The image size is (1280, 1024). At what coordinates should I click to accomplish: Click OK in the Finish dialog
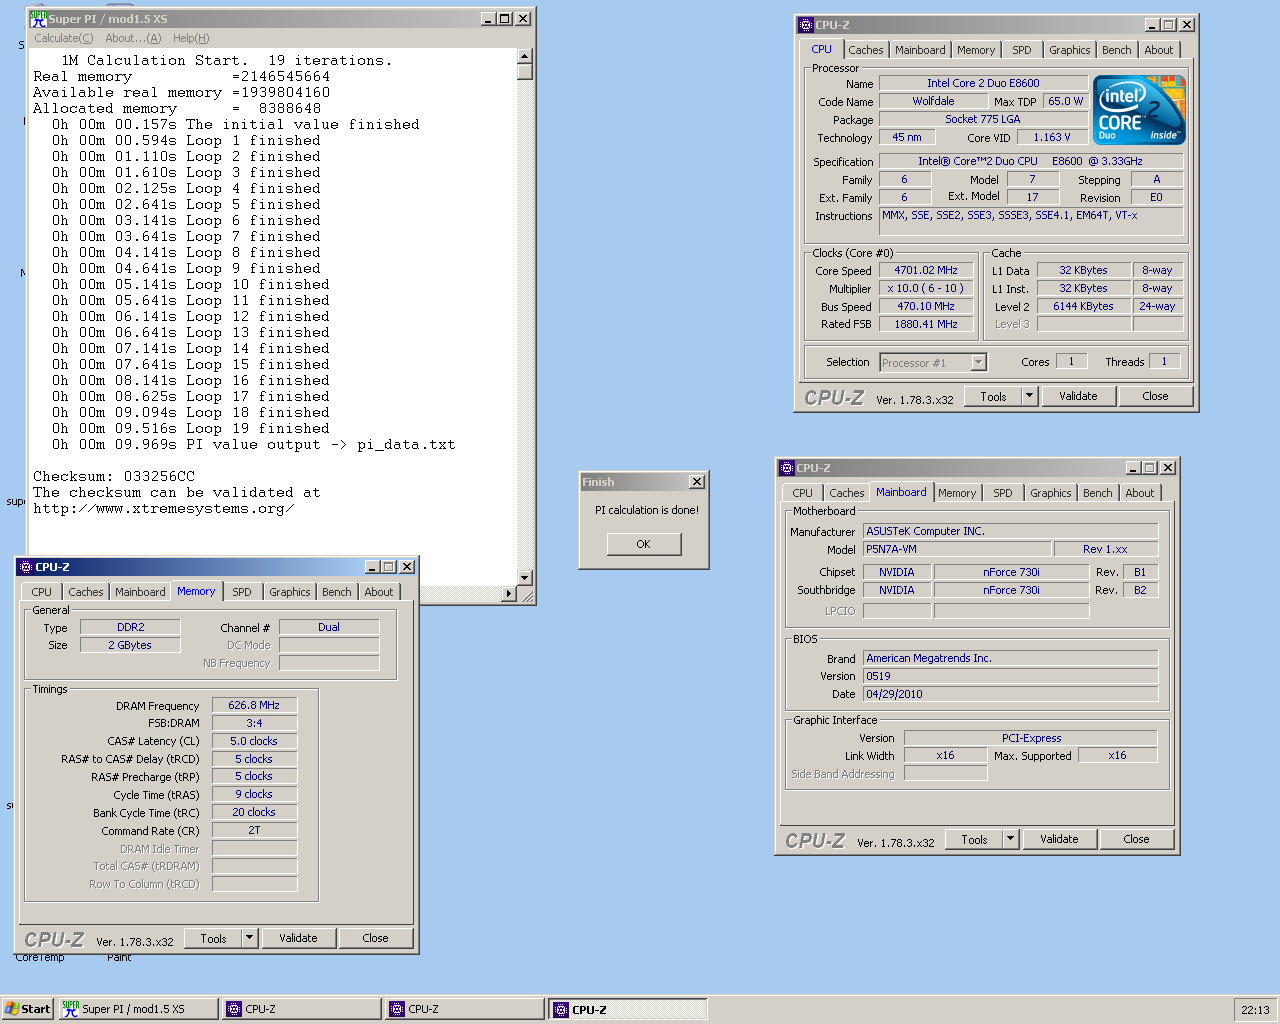644,544
